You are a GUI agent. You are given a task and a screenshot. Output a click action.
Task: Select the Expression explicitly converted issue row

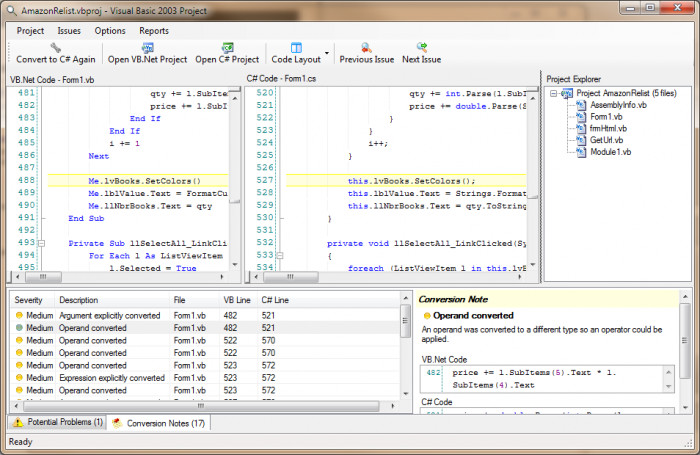205,378
